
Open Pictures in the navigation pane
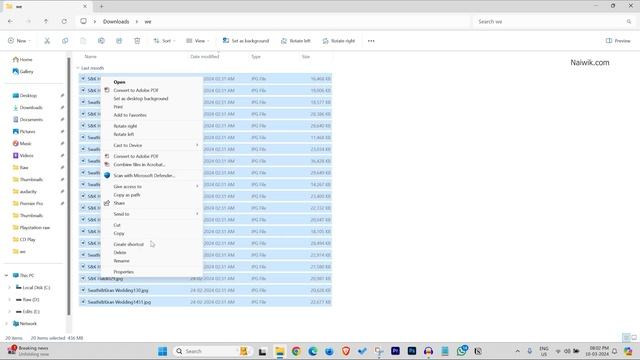click(24, 131)
